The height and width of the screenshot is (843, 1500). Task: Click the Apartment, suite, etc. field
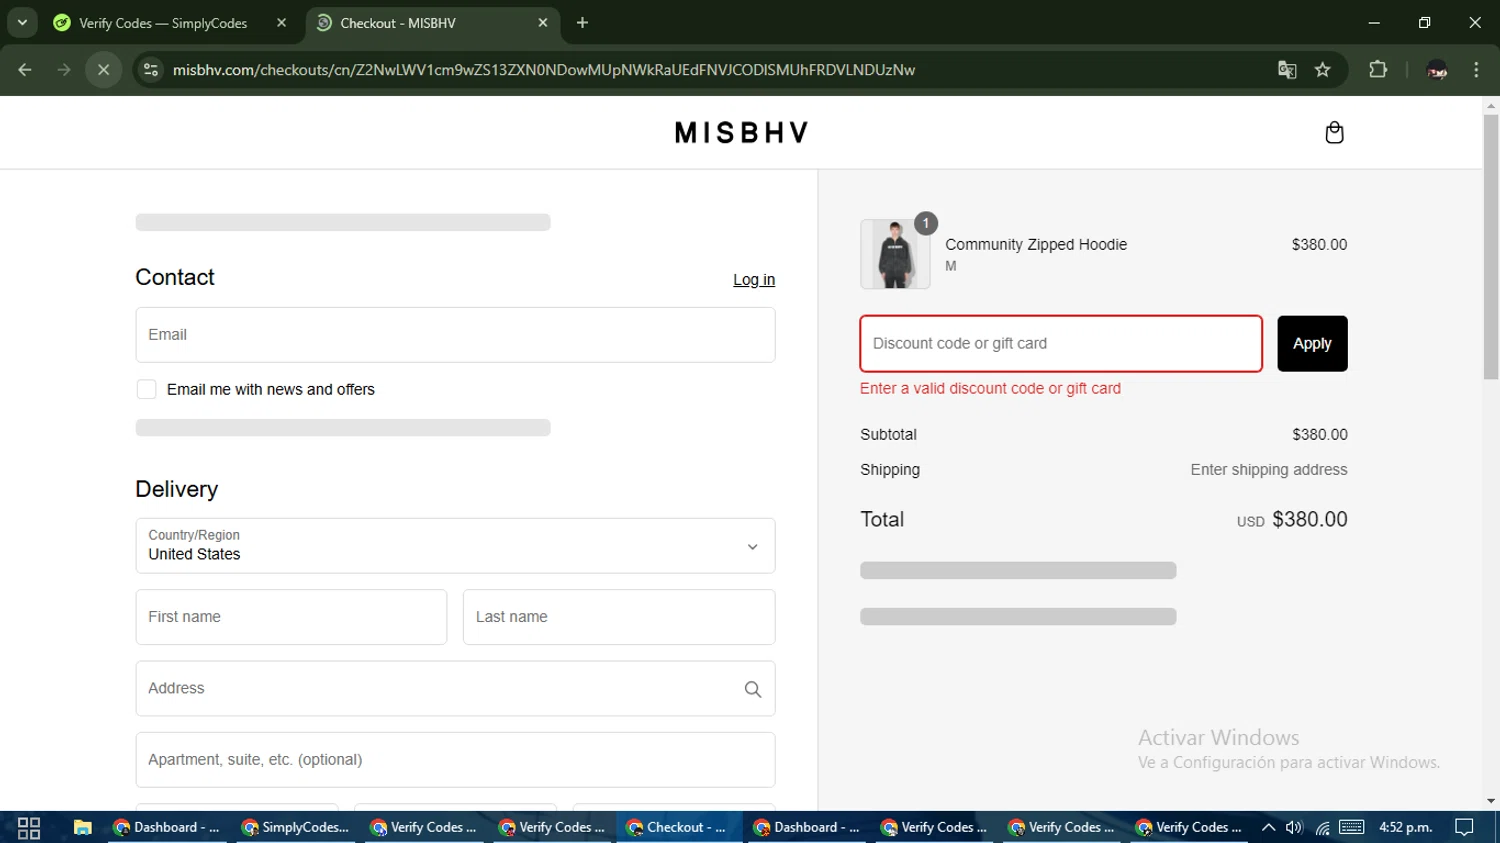coord(455,760)
